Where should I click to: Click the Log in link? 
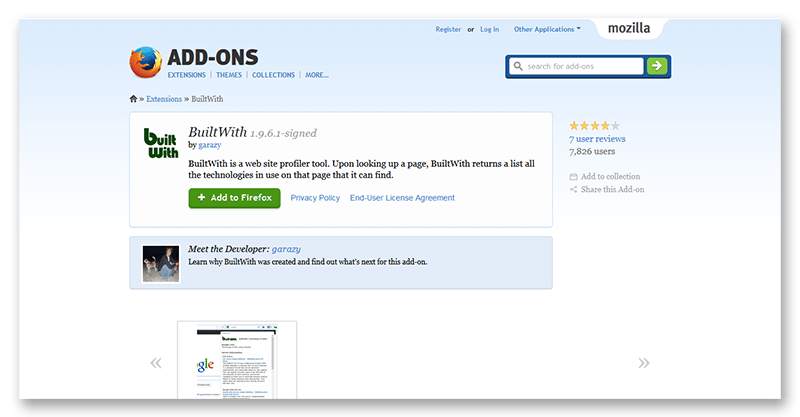[x=489, y=30]
